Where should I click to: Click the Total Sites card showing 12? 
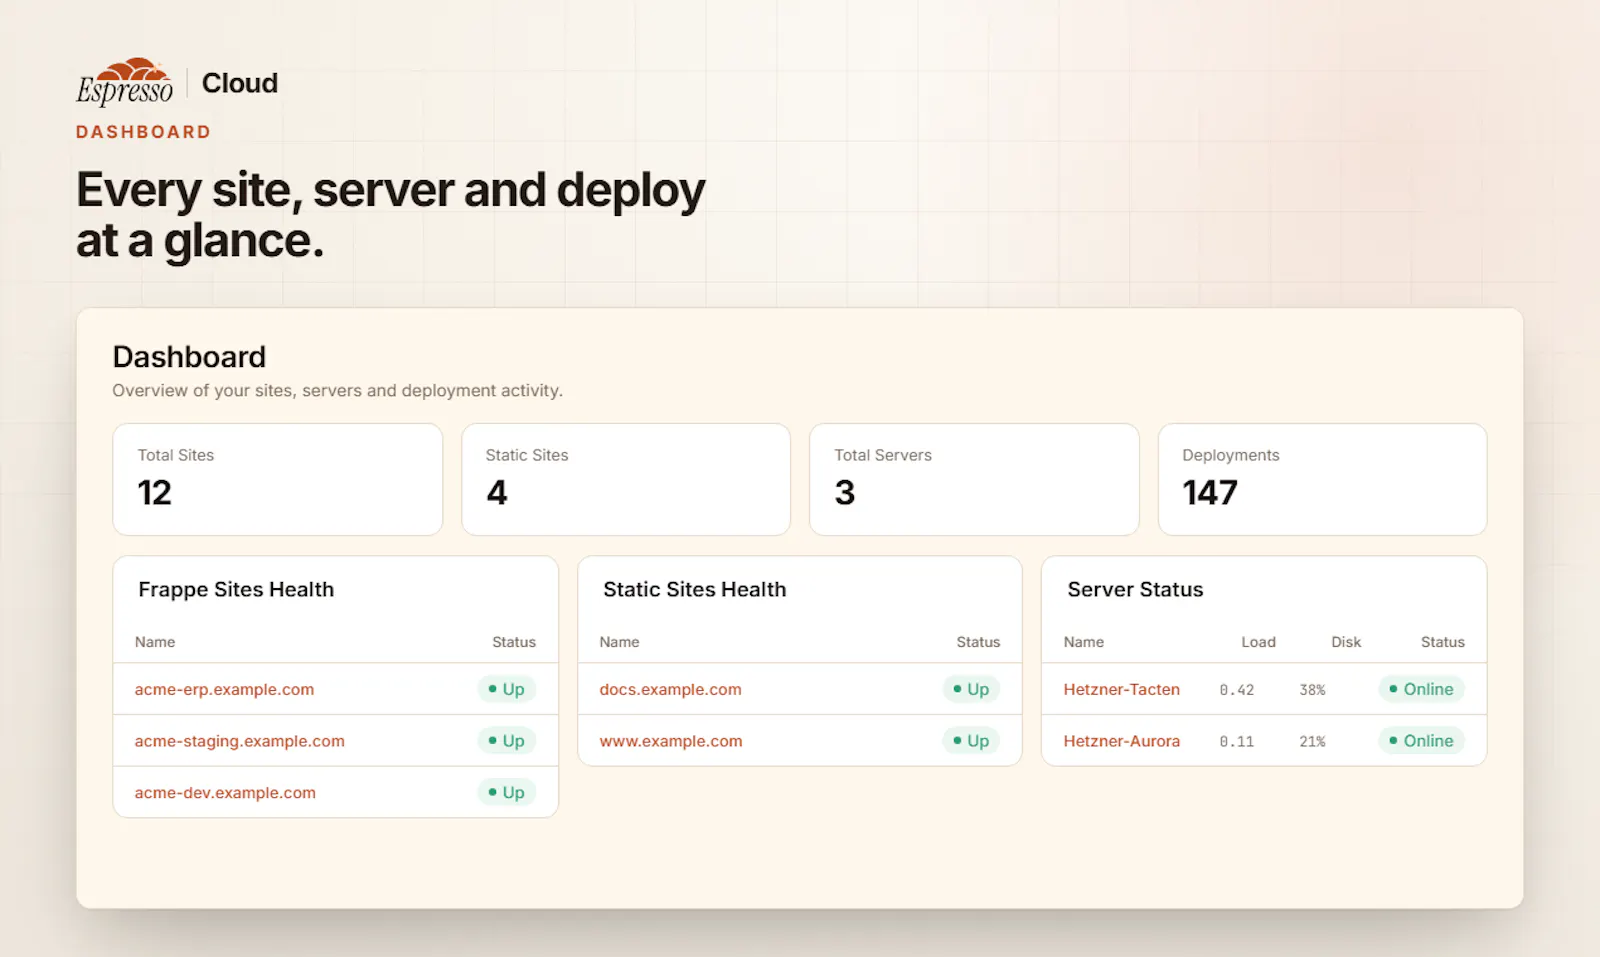click(278, 479)
